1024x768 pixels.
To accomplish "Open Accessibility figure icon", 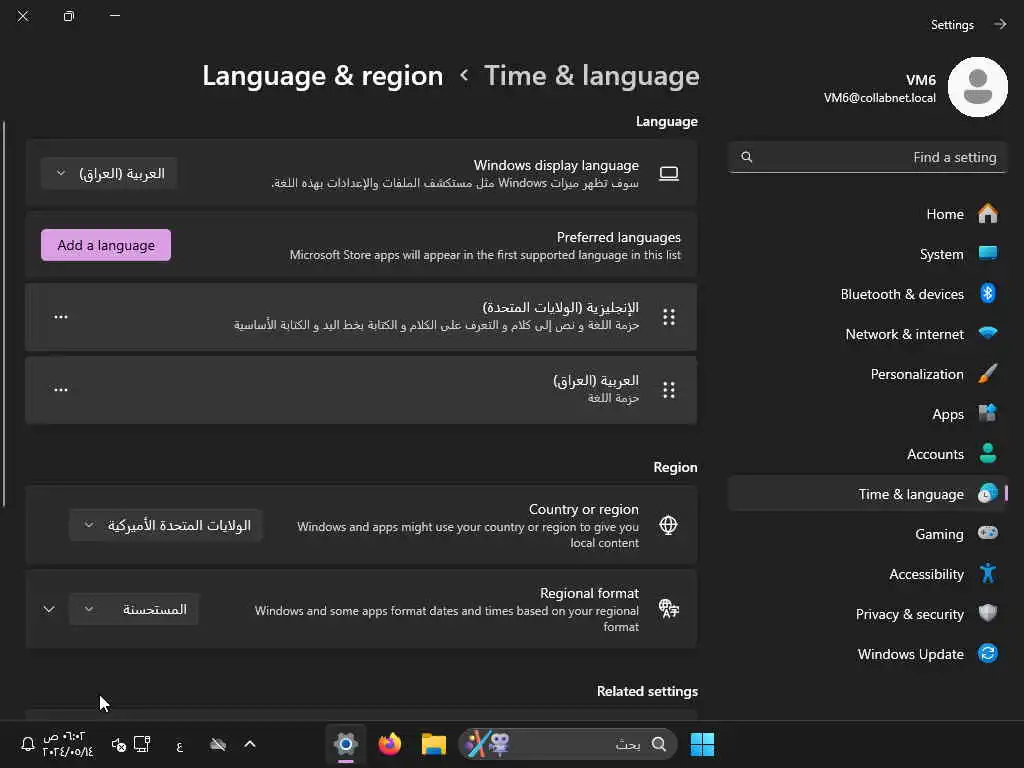I will tap(987, 573).
